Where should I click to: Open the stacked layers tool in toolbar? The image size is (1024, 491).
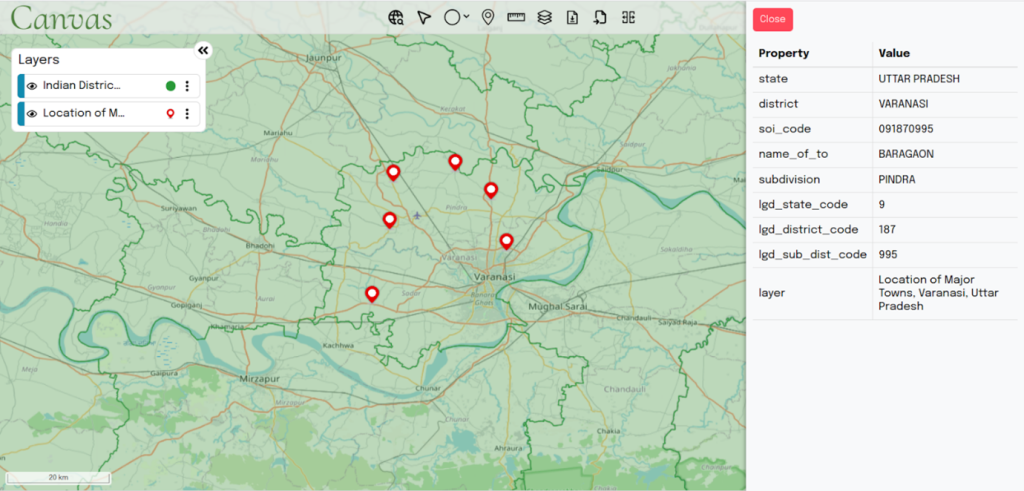(x=544, y=17)
